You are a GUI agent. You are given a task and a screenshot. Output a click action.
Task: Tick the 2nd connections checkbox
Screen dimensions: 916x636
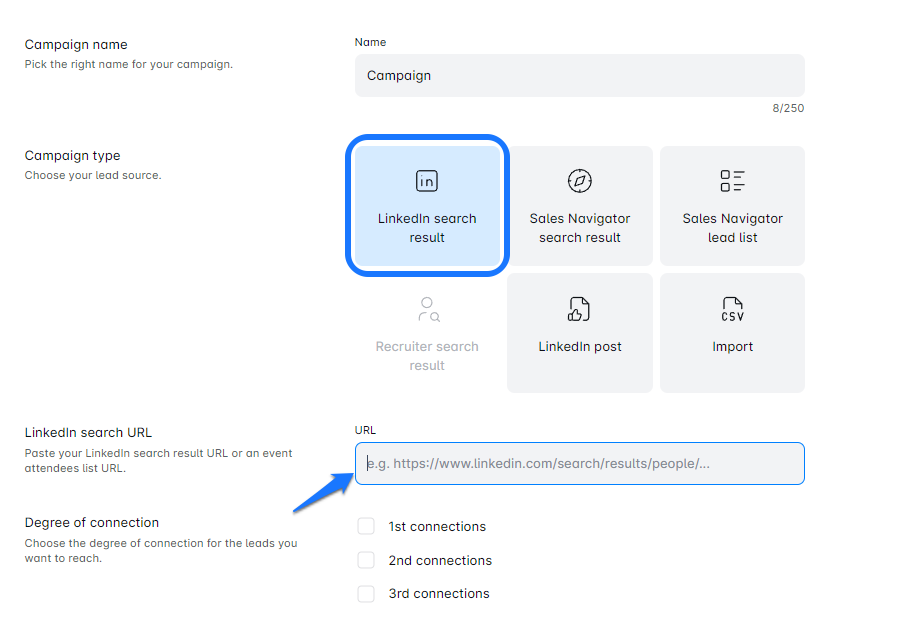pos(366,560)
